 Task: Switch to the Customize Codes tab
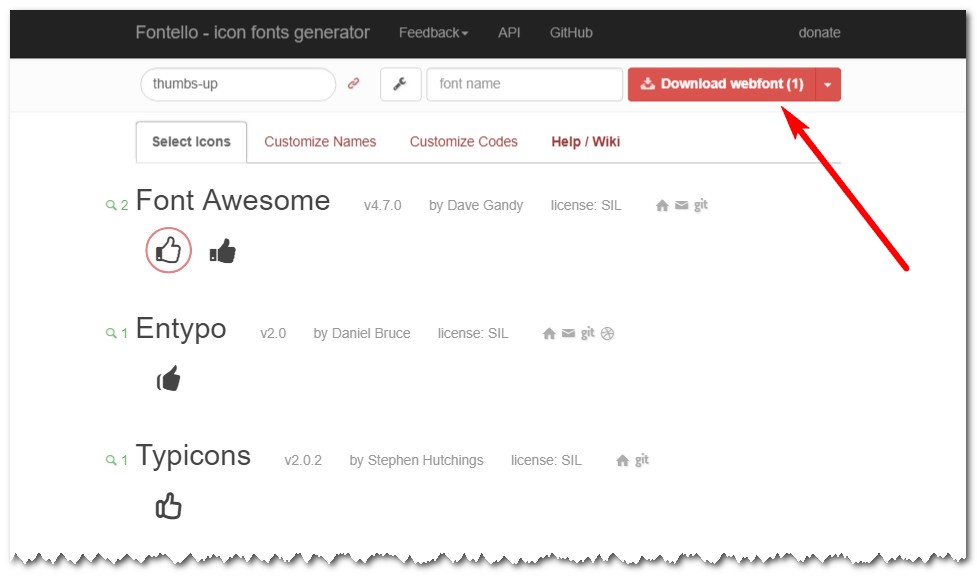[464, 142]
